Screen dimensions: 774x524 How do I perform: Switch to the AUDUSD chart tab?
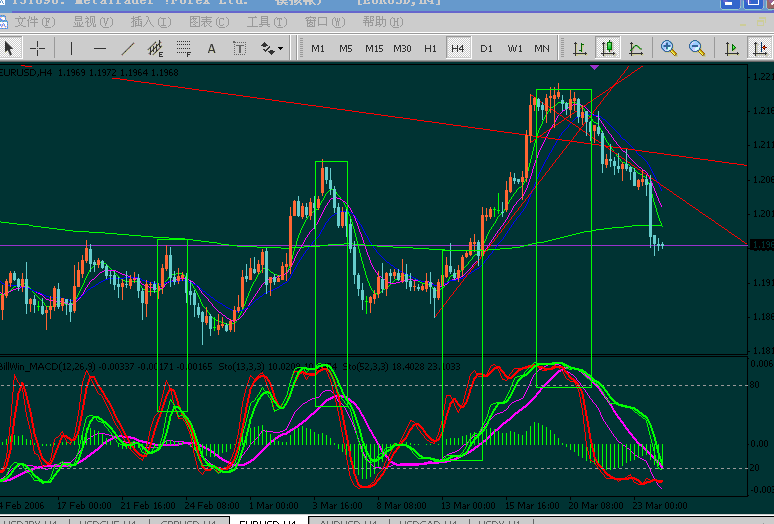(x=348, y=521)
